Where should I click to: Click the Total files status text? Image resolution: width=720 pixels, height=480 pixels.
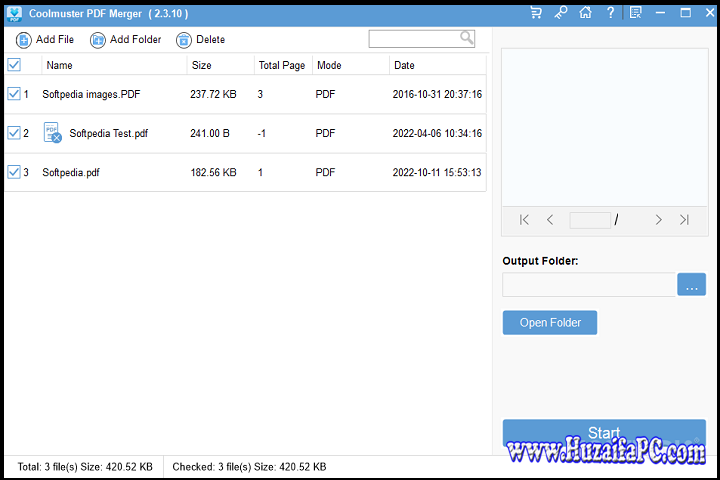85,467
